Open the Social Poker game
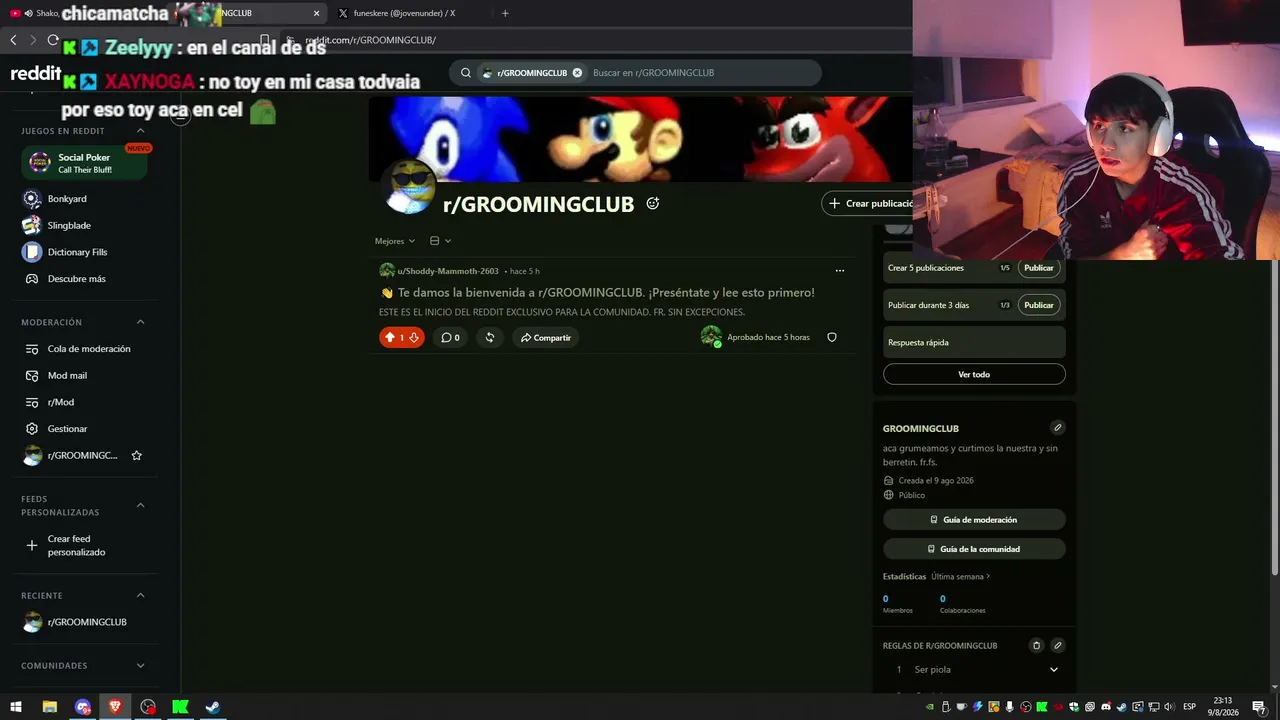This screenshot has width=1280, height=720. 85,163
